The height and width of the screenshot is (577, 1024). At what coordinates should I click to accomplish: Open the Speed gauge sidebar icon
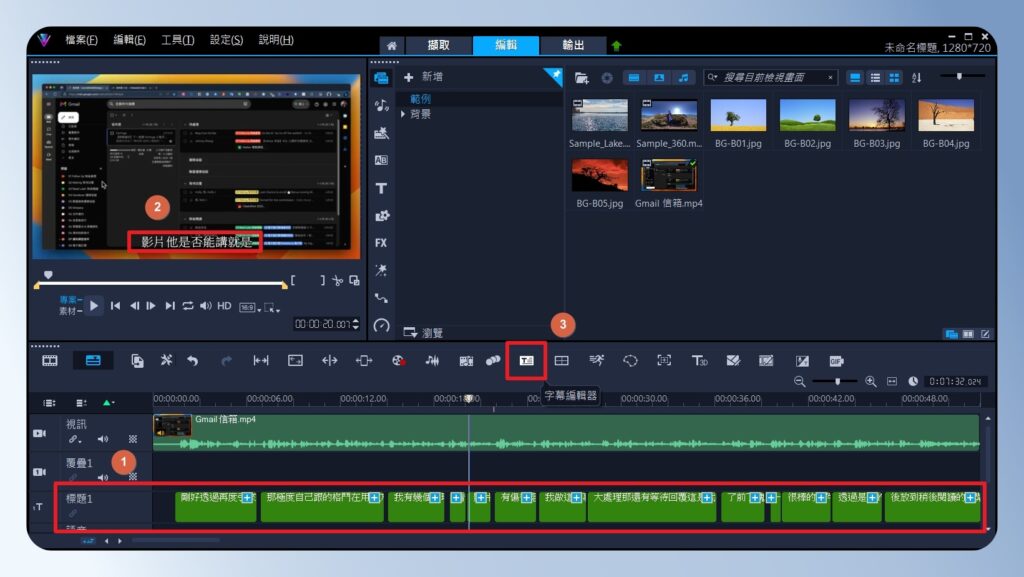381,325
